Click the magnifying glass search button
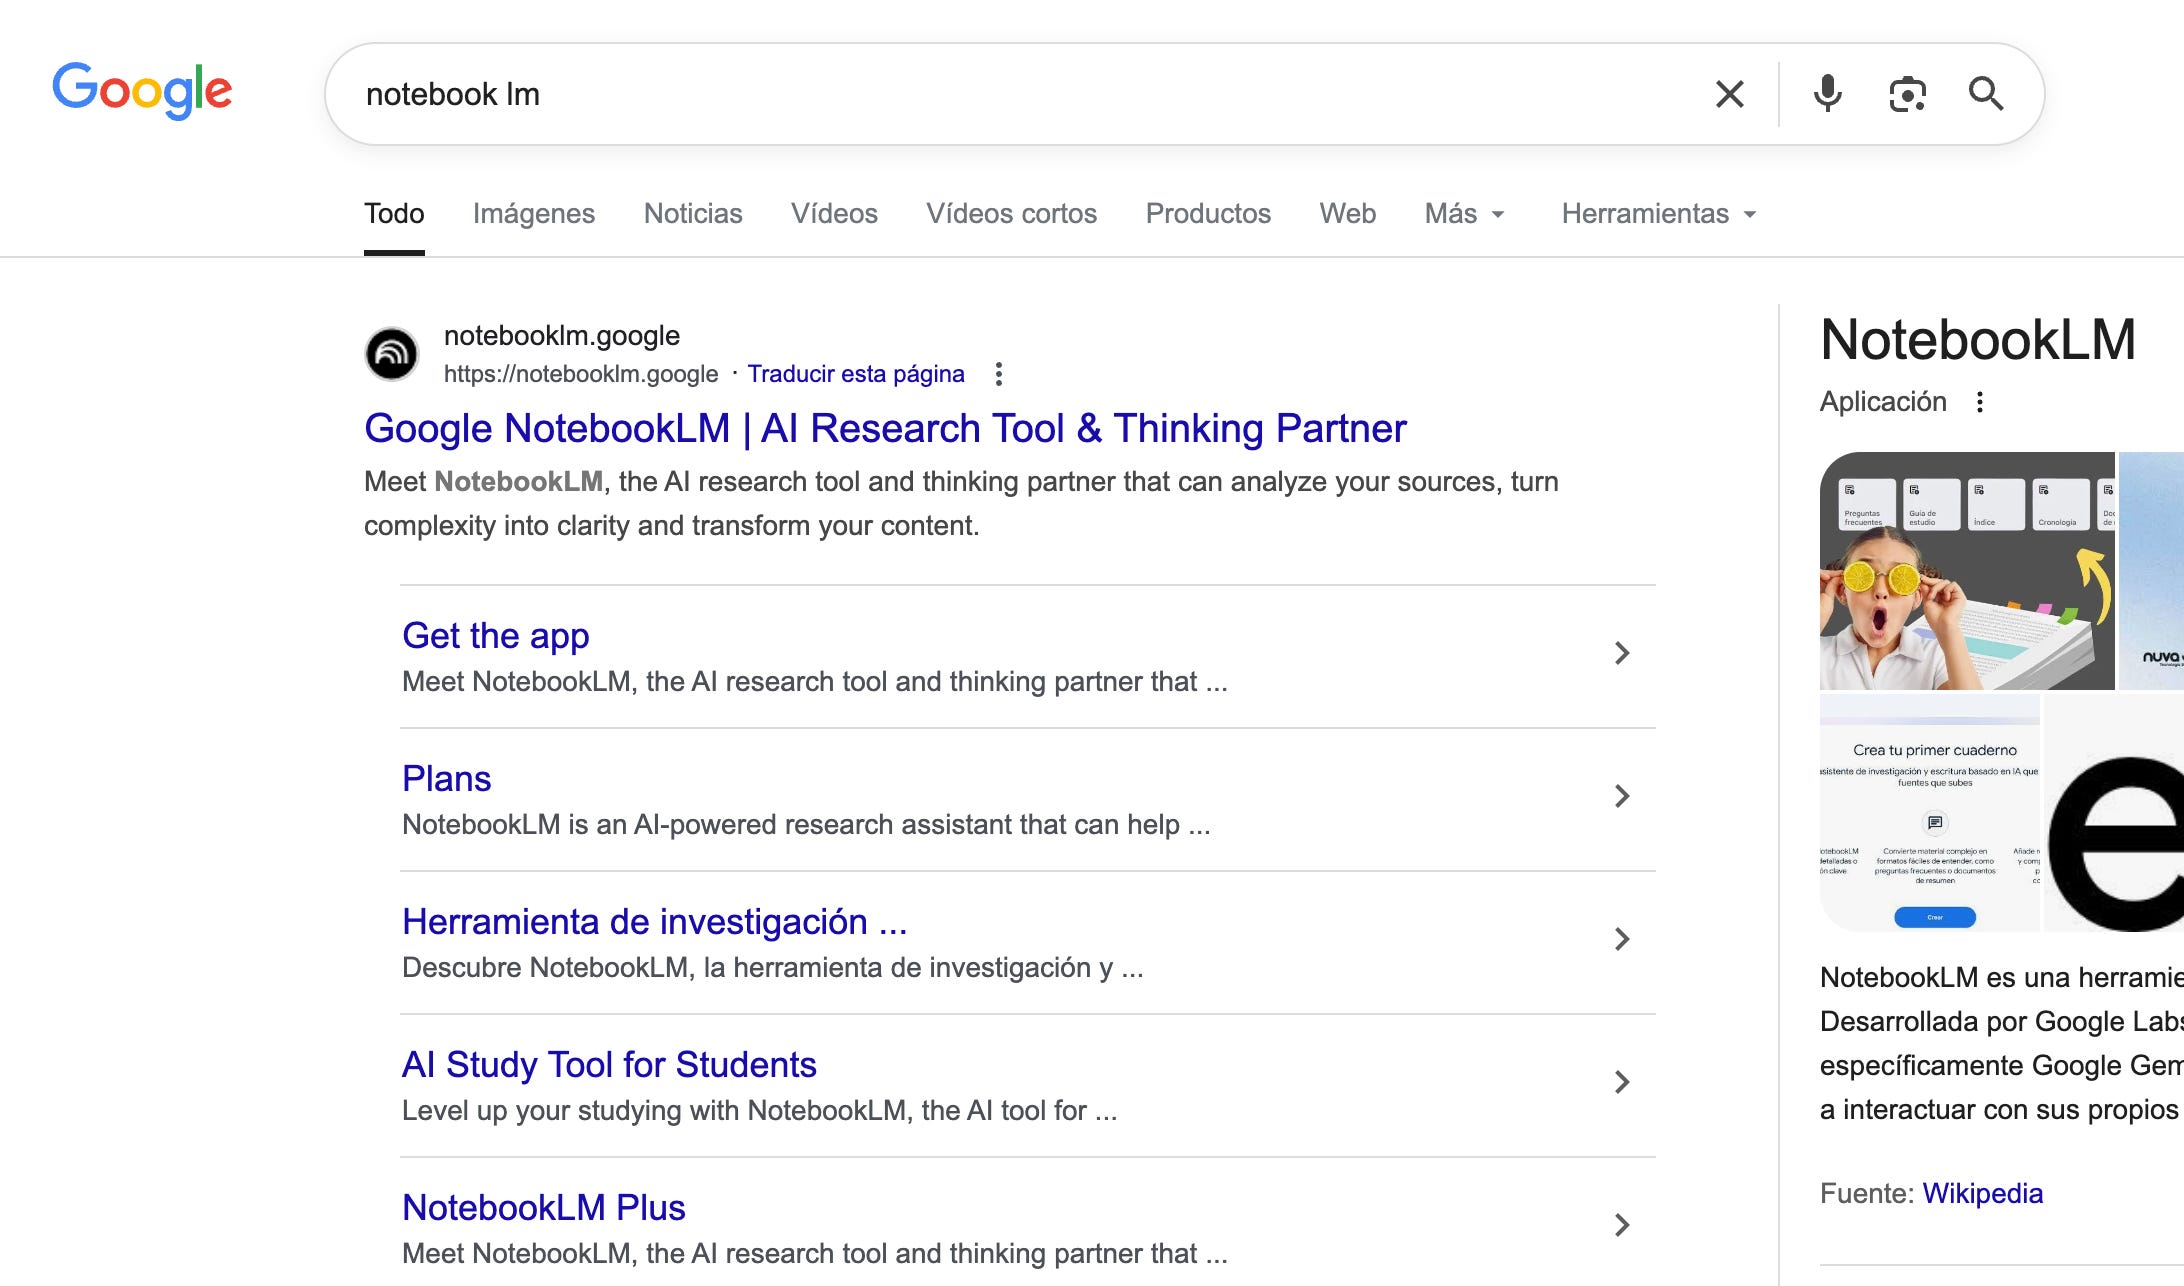 [1985, 94]
